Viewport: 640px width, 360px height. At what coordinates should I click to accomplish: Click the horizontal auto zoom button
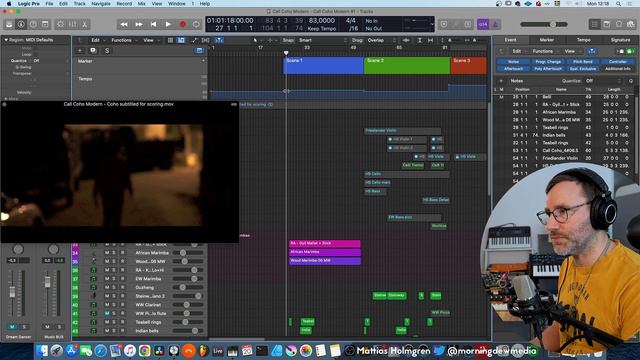point(431,40)
